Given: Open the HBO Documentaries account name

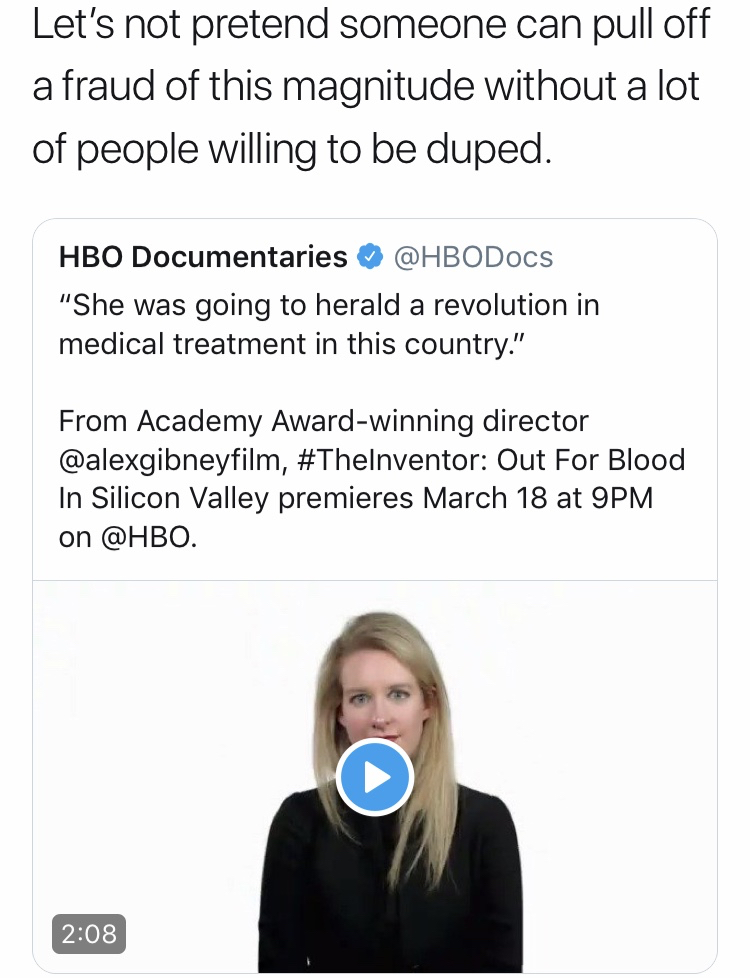Looking at the screenshot, I should [x=203, y=257].
